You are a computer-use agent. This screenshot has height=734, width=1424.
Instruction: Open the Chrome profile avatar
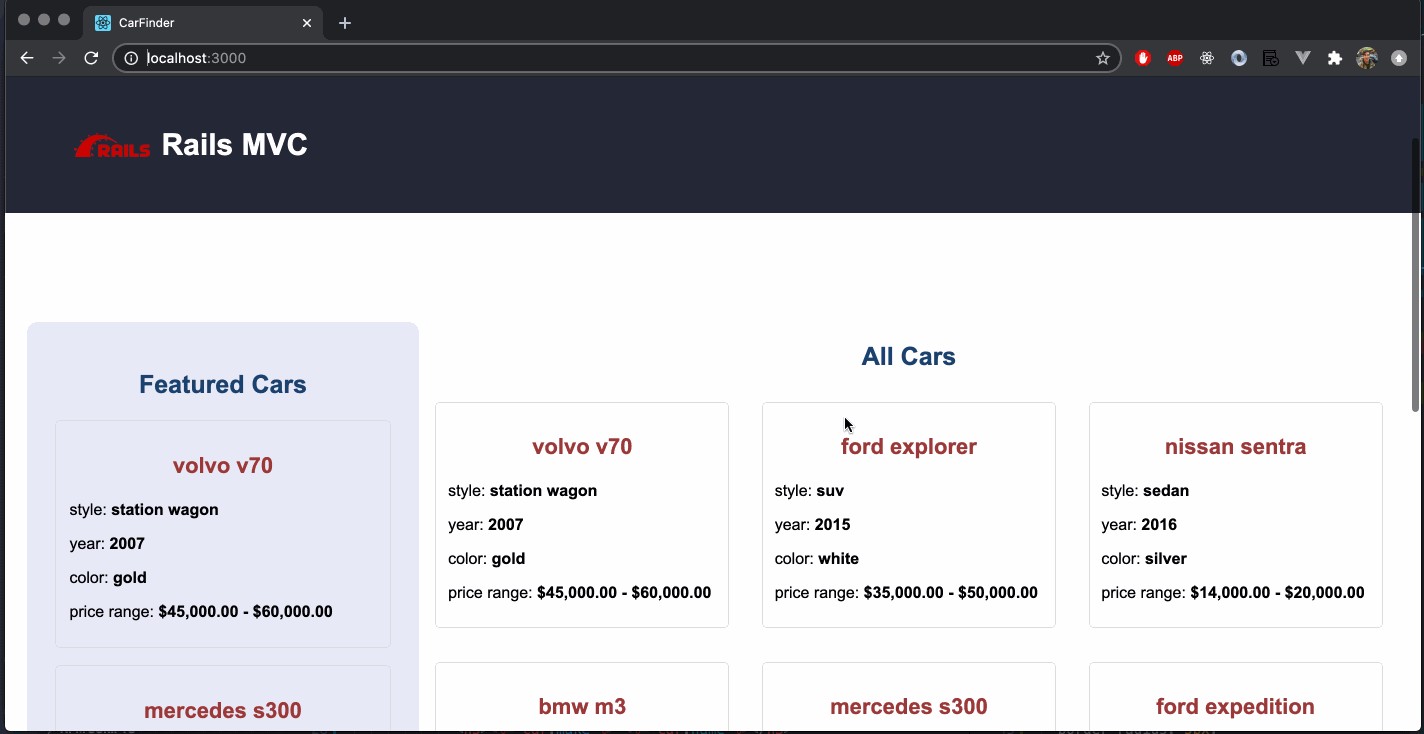pos(1367,58)
